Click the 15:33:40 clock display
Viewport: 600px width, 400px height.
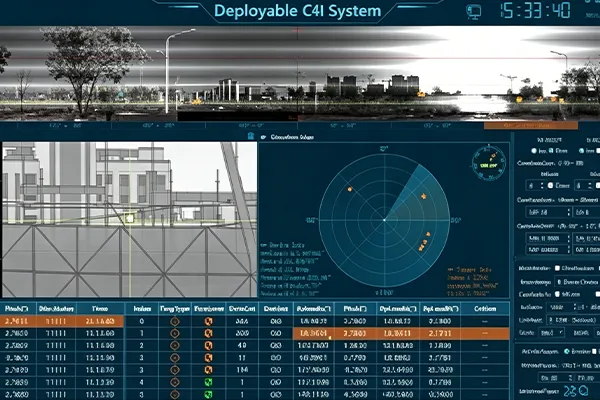click(535, 11)
